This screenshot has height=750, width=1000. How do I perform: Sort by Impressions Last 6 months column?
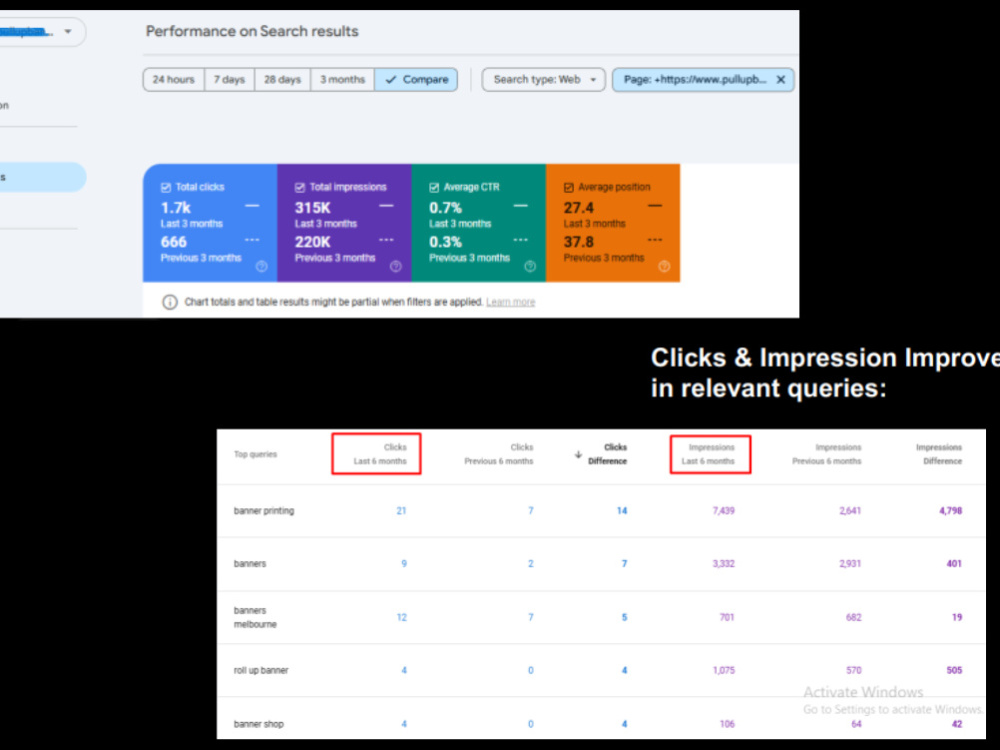708,454
